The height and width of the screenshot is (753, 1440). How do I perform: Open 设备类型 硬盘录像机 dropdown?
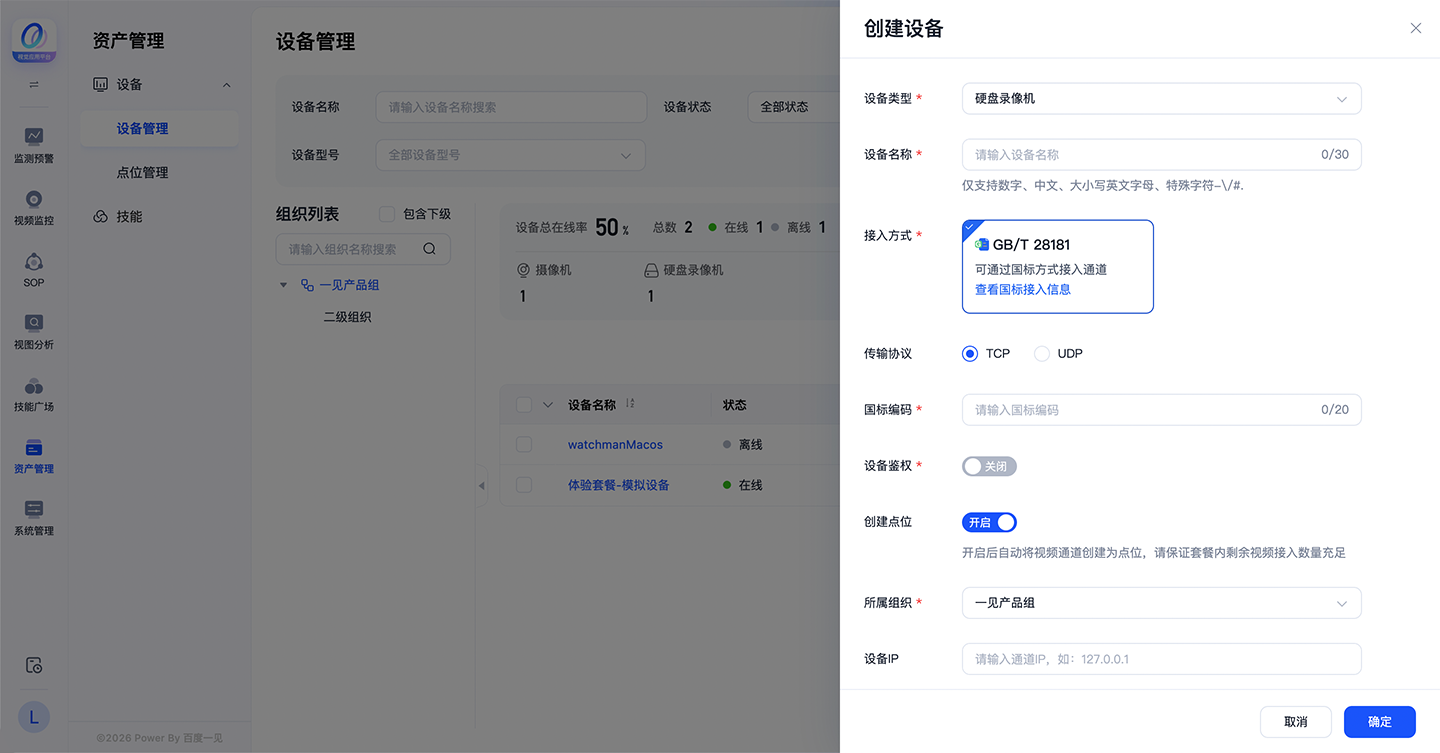(x=1162, y=99)
